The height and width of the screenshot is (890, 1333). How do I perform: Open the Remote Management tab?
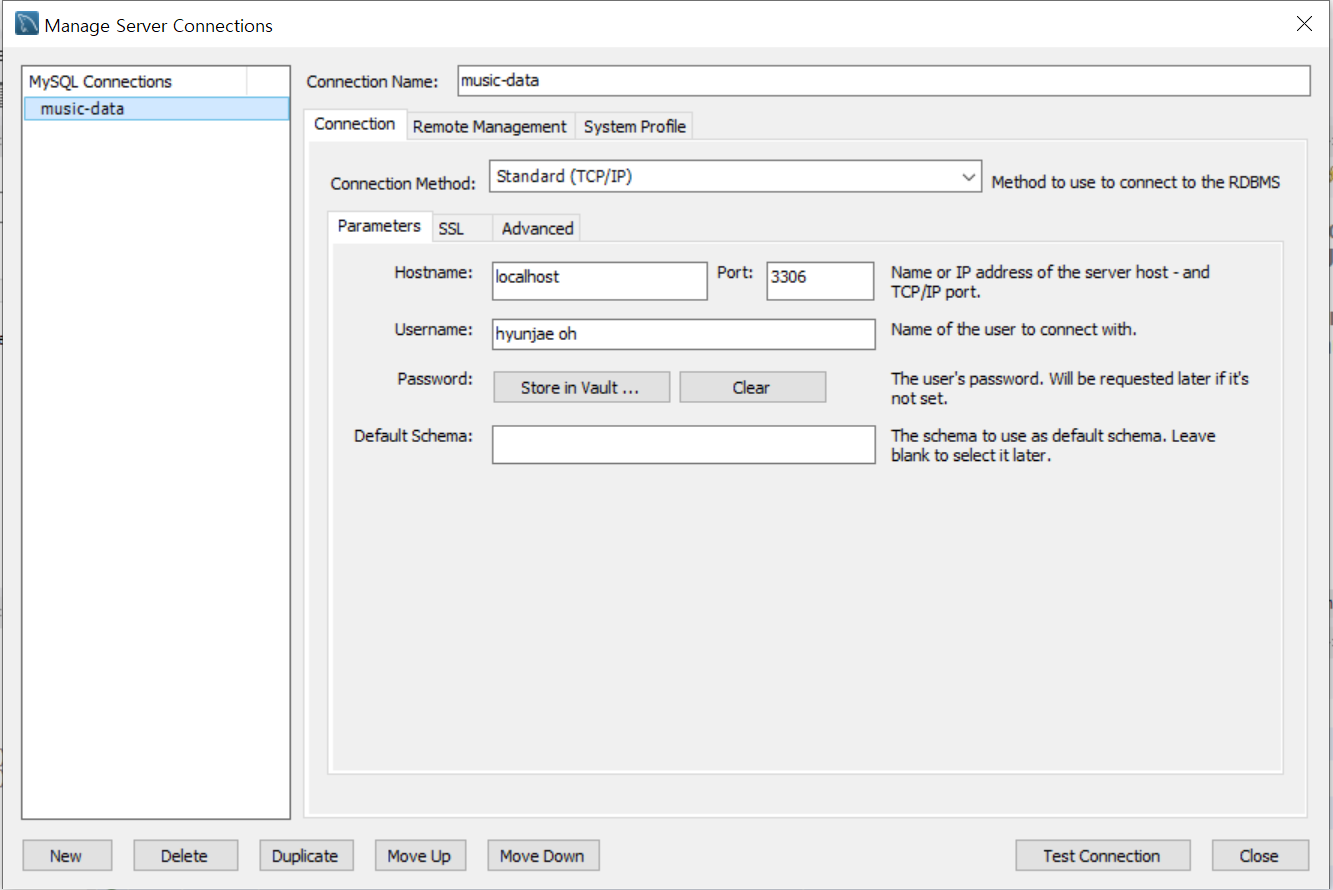point(490,127)
